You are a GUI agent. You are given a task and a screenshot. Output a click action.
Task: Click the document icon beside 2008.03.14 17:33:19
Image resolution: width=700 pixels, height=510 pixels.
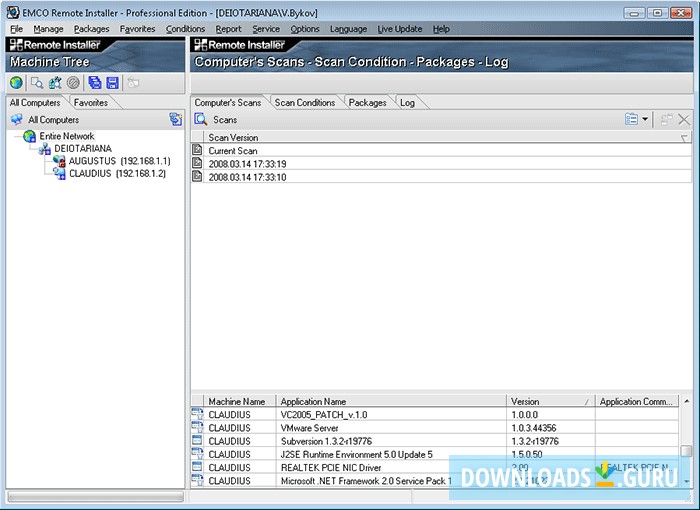pos(197,163)
